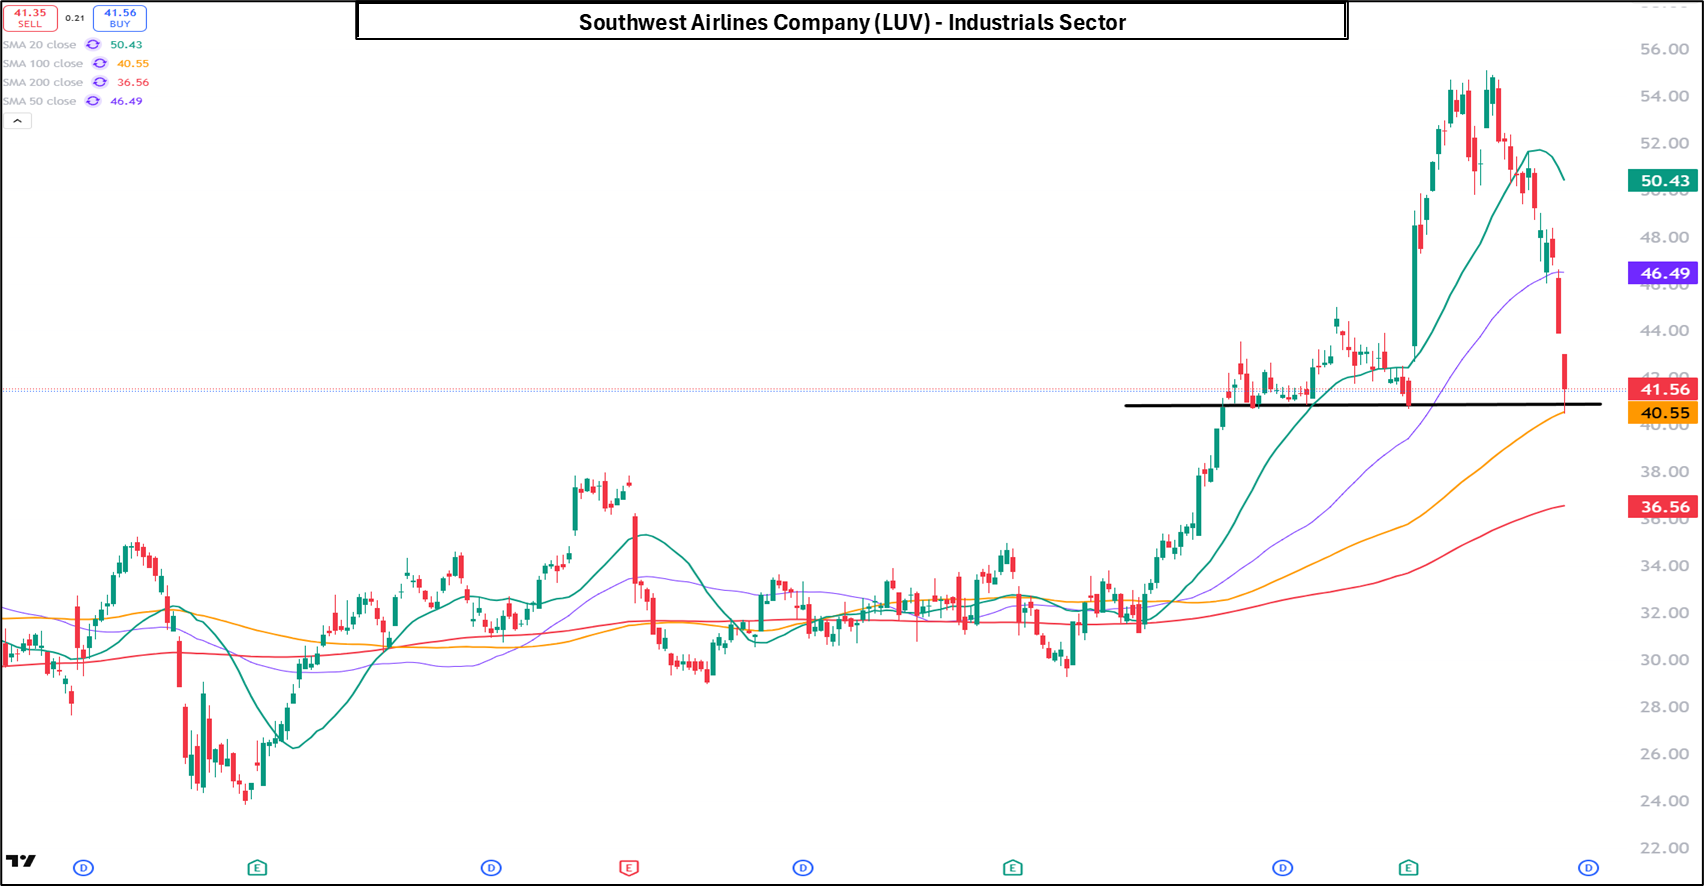Click the green 50.43 tag on the price axis
1704x886 pixels.
(x=1663, y=181)
